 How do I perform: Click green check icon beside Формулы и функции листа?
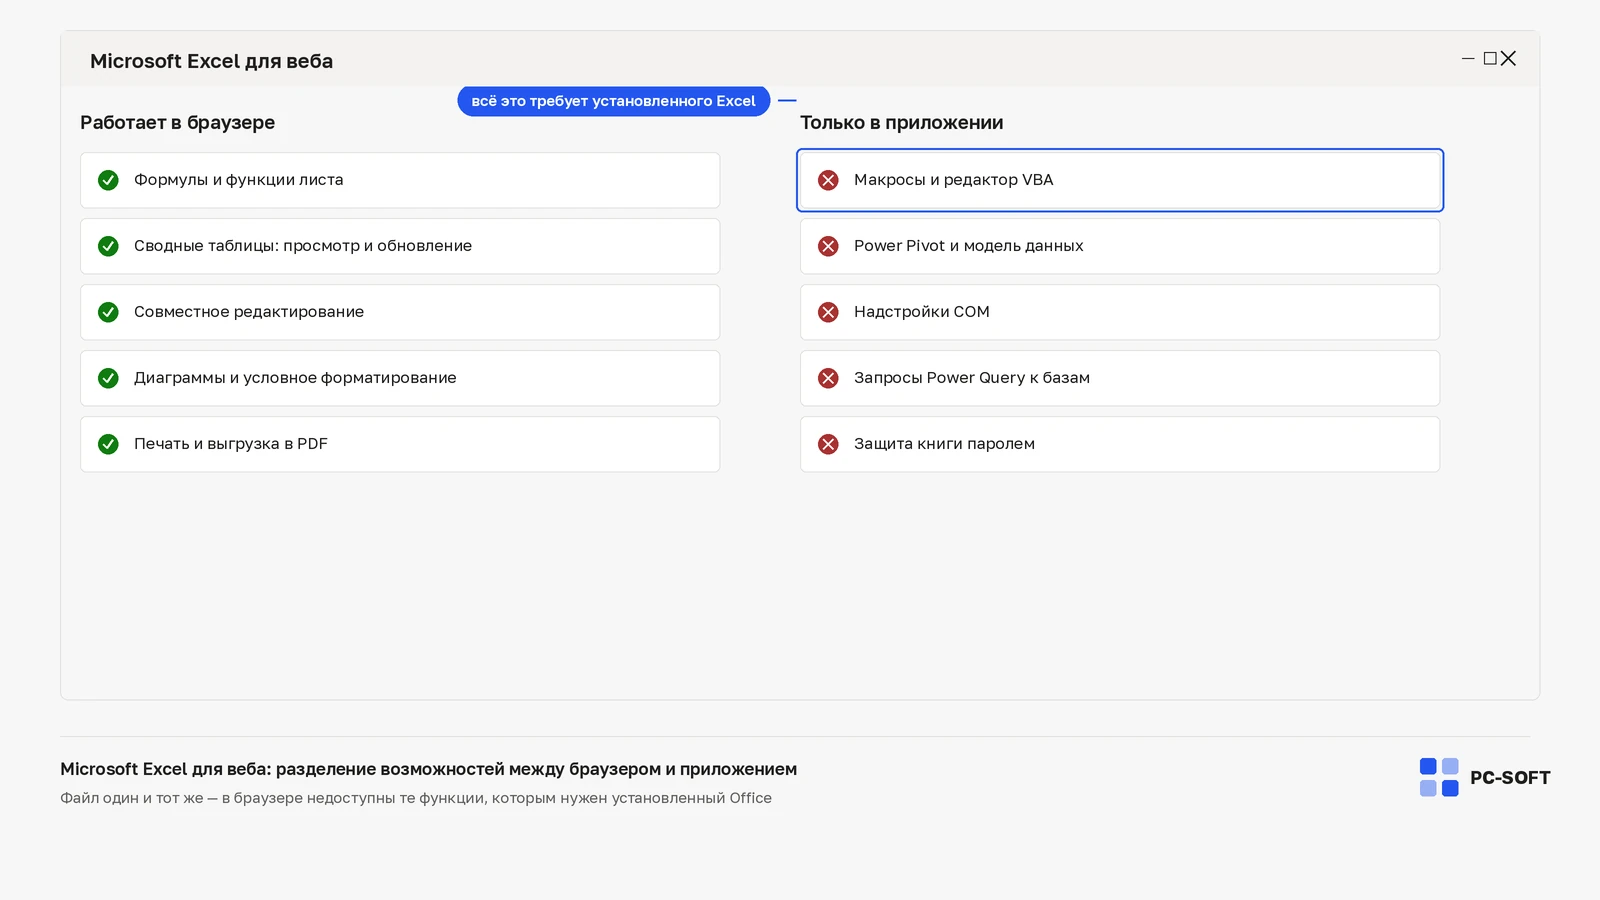[x=108, y=180]
